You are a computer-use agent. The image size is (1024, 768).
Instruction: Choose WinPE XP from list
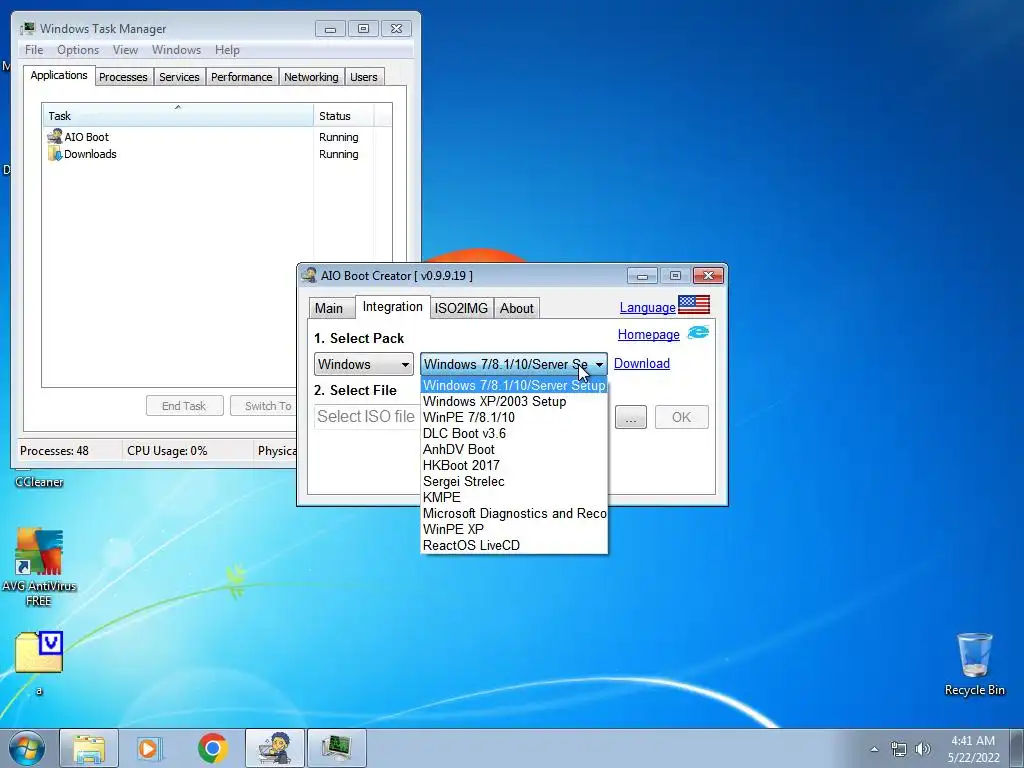[x=514, y=529]
